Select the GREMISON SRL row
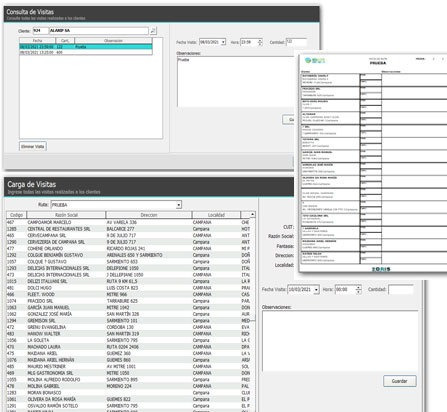 pyautogui.click(x=128, y=321)
